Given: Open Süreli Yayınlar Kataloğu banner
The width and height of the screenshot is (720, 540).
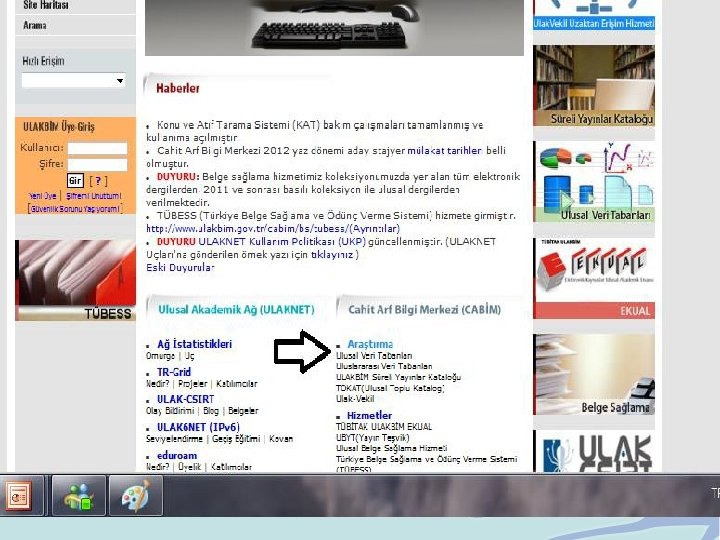Looking at the screenshot, I should coord(594,85).
